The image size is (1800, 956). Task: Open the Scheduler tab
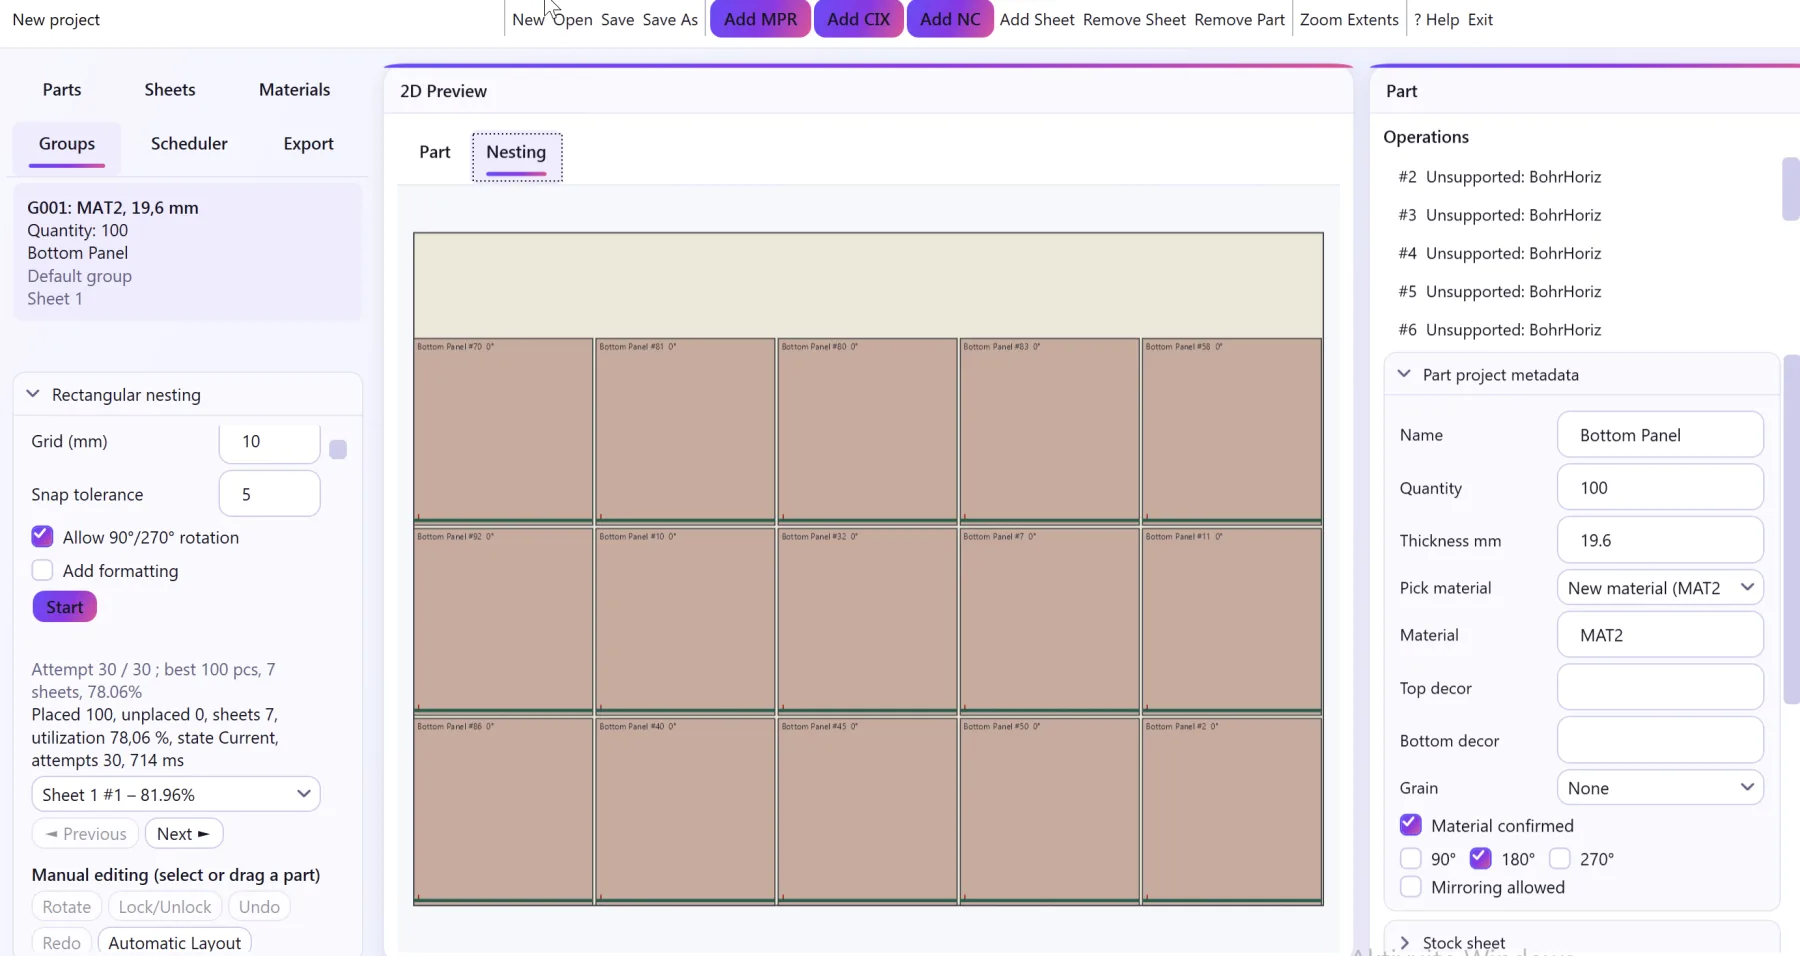(189, 144)
